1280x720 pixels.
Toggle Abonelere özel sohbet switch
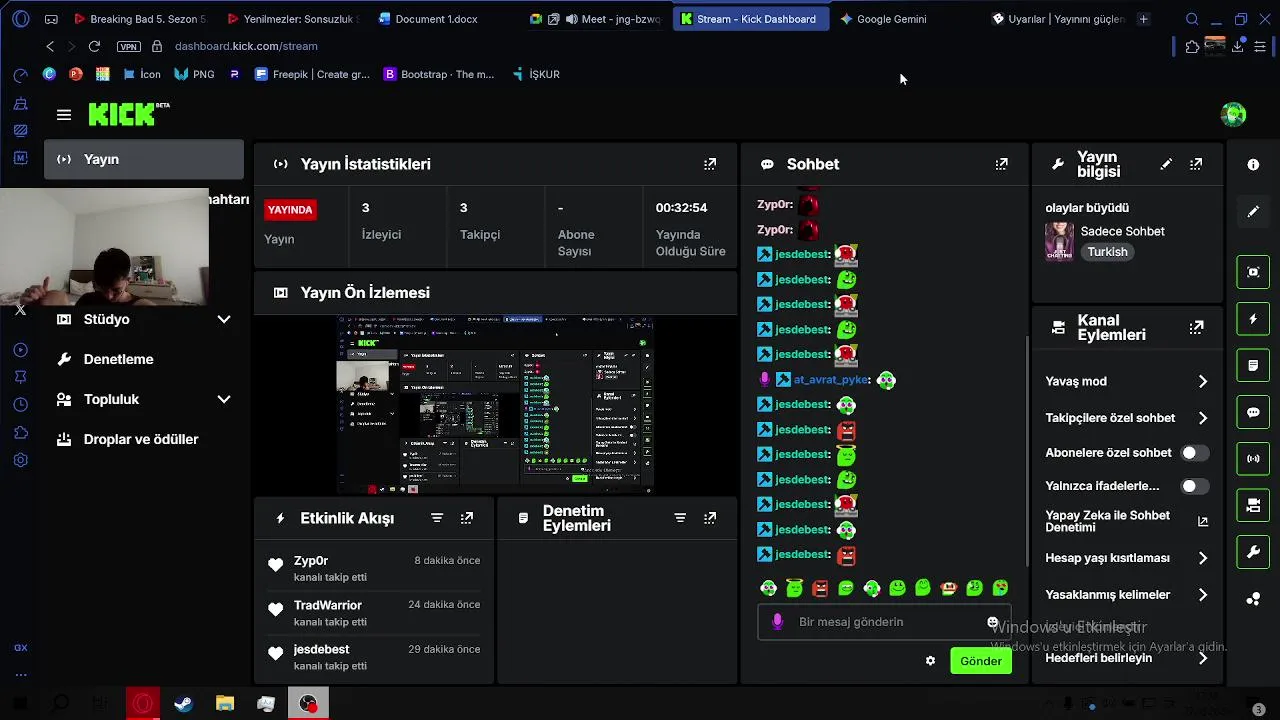pos(1194,453)
